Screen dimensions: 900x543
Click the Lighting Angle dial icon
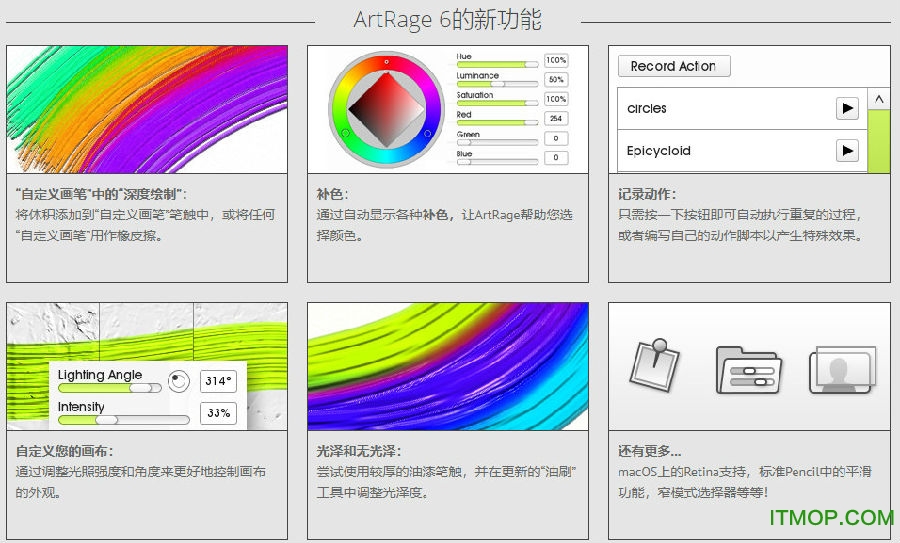click(179, 381)
